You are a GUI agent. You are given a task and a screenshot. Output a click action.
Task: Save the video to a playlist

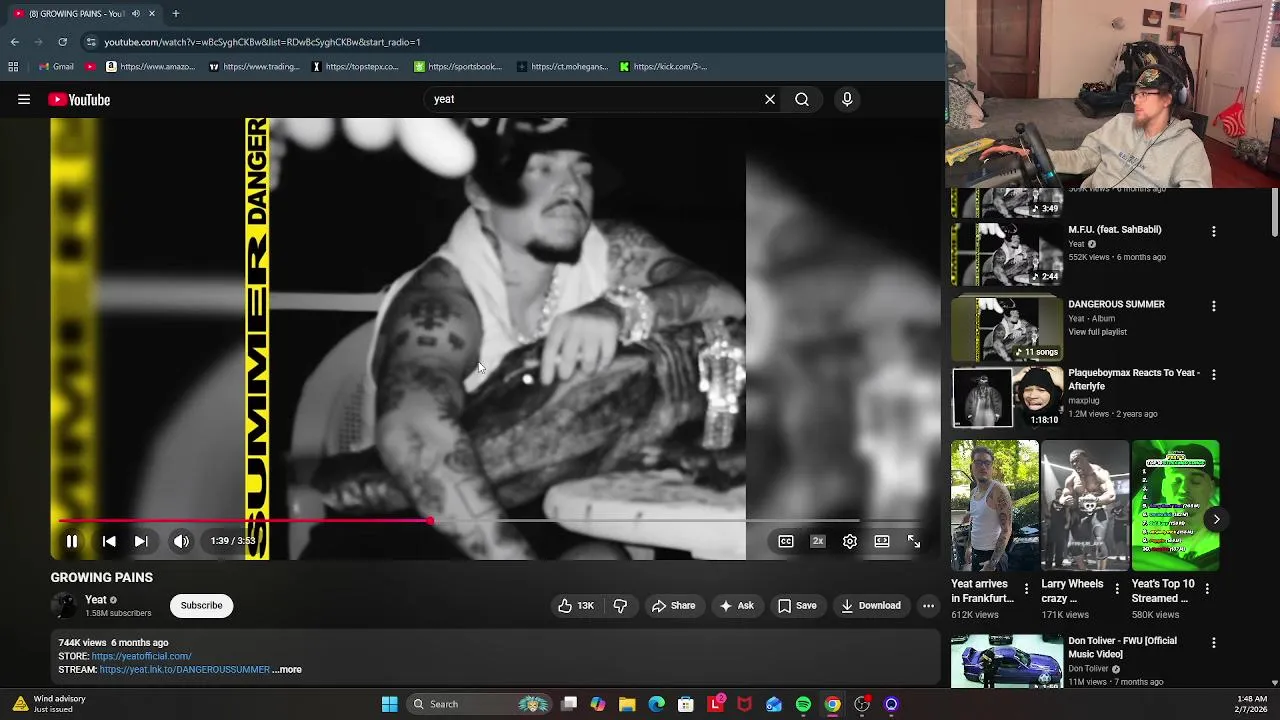pyautogui.click(x=797, y=605)
